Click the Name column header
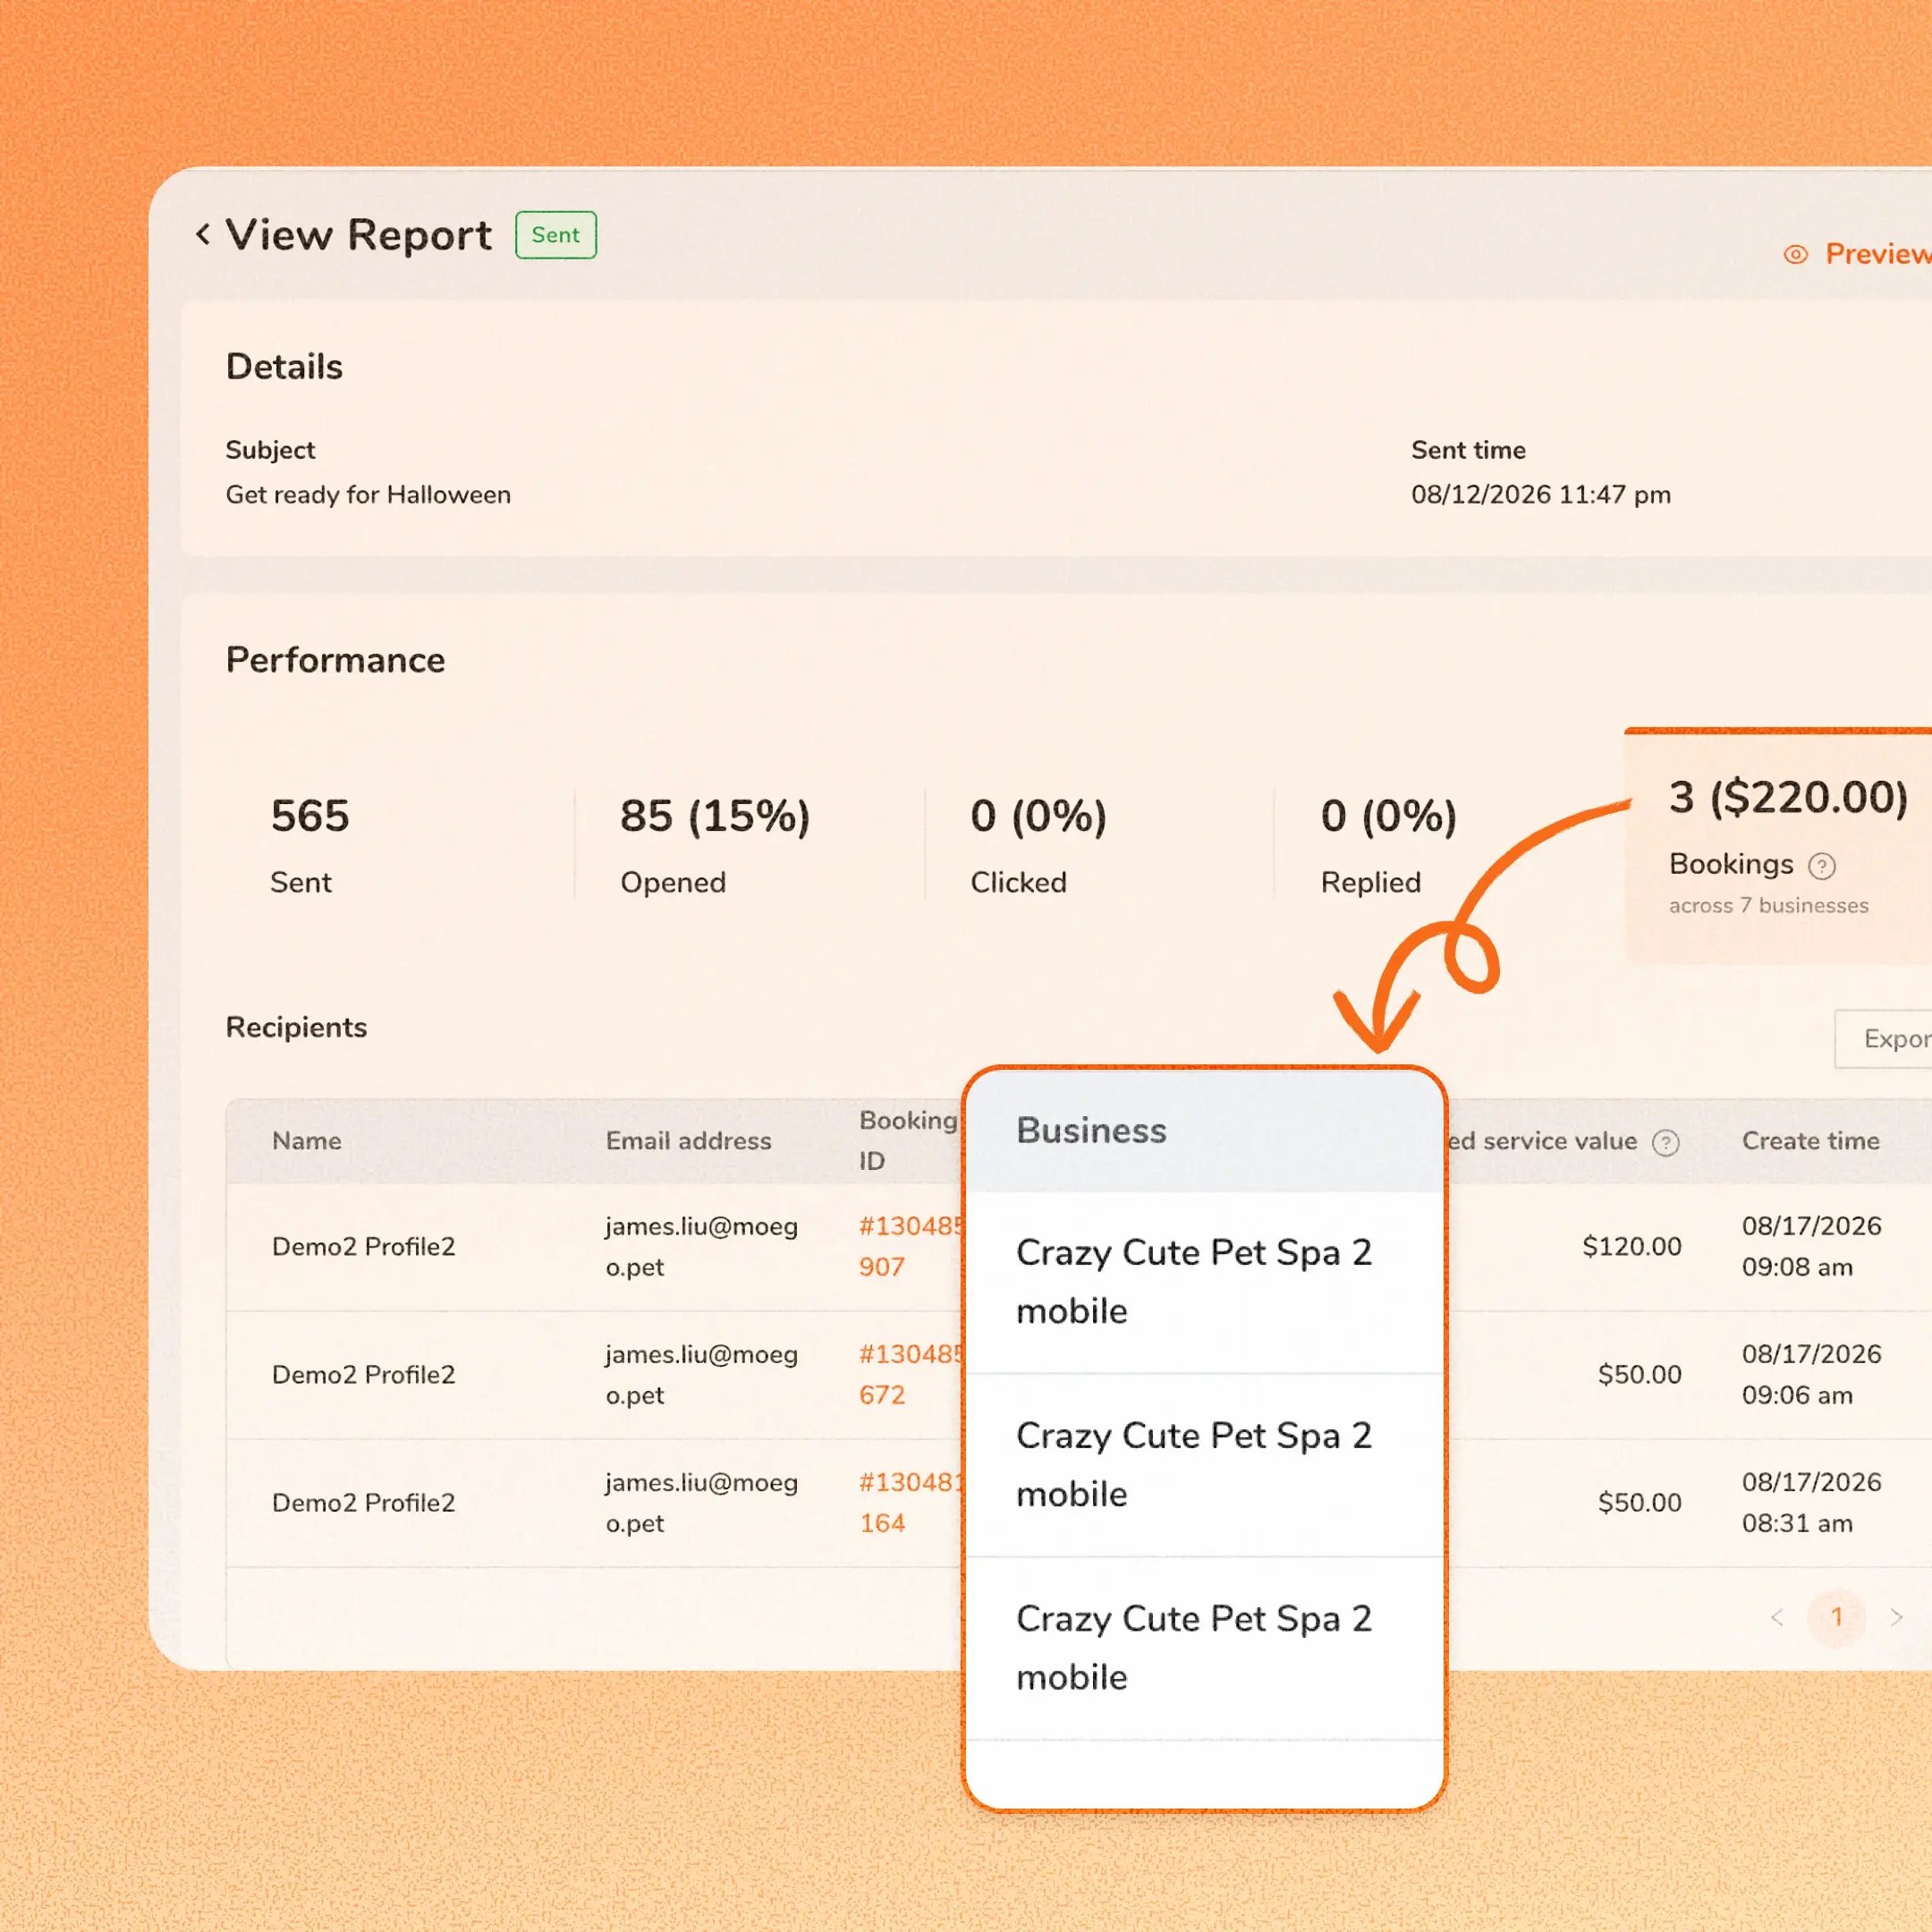This screenshot has height=1932, width=1932. click(307, 1141)
